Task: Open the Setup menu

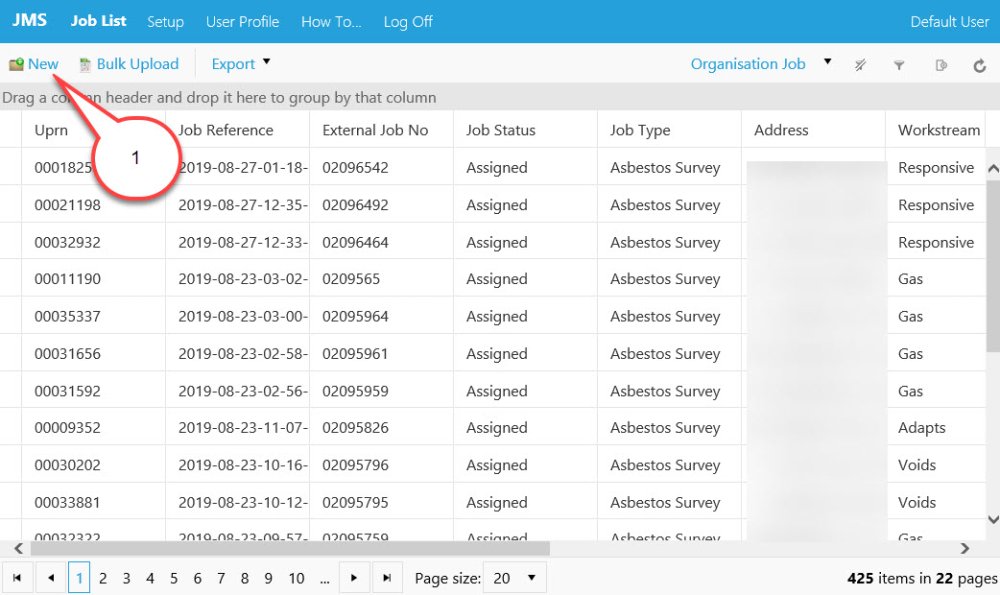Action: [x=165, y=22]
